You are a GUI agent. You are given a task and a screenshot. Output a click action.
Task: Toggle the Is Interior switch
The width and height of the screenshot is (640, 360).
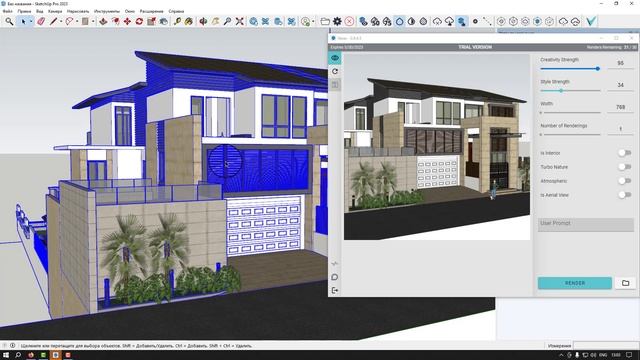pos(624,153)
